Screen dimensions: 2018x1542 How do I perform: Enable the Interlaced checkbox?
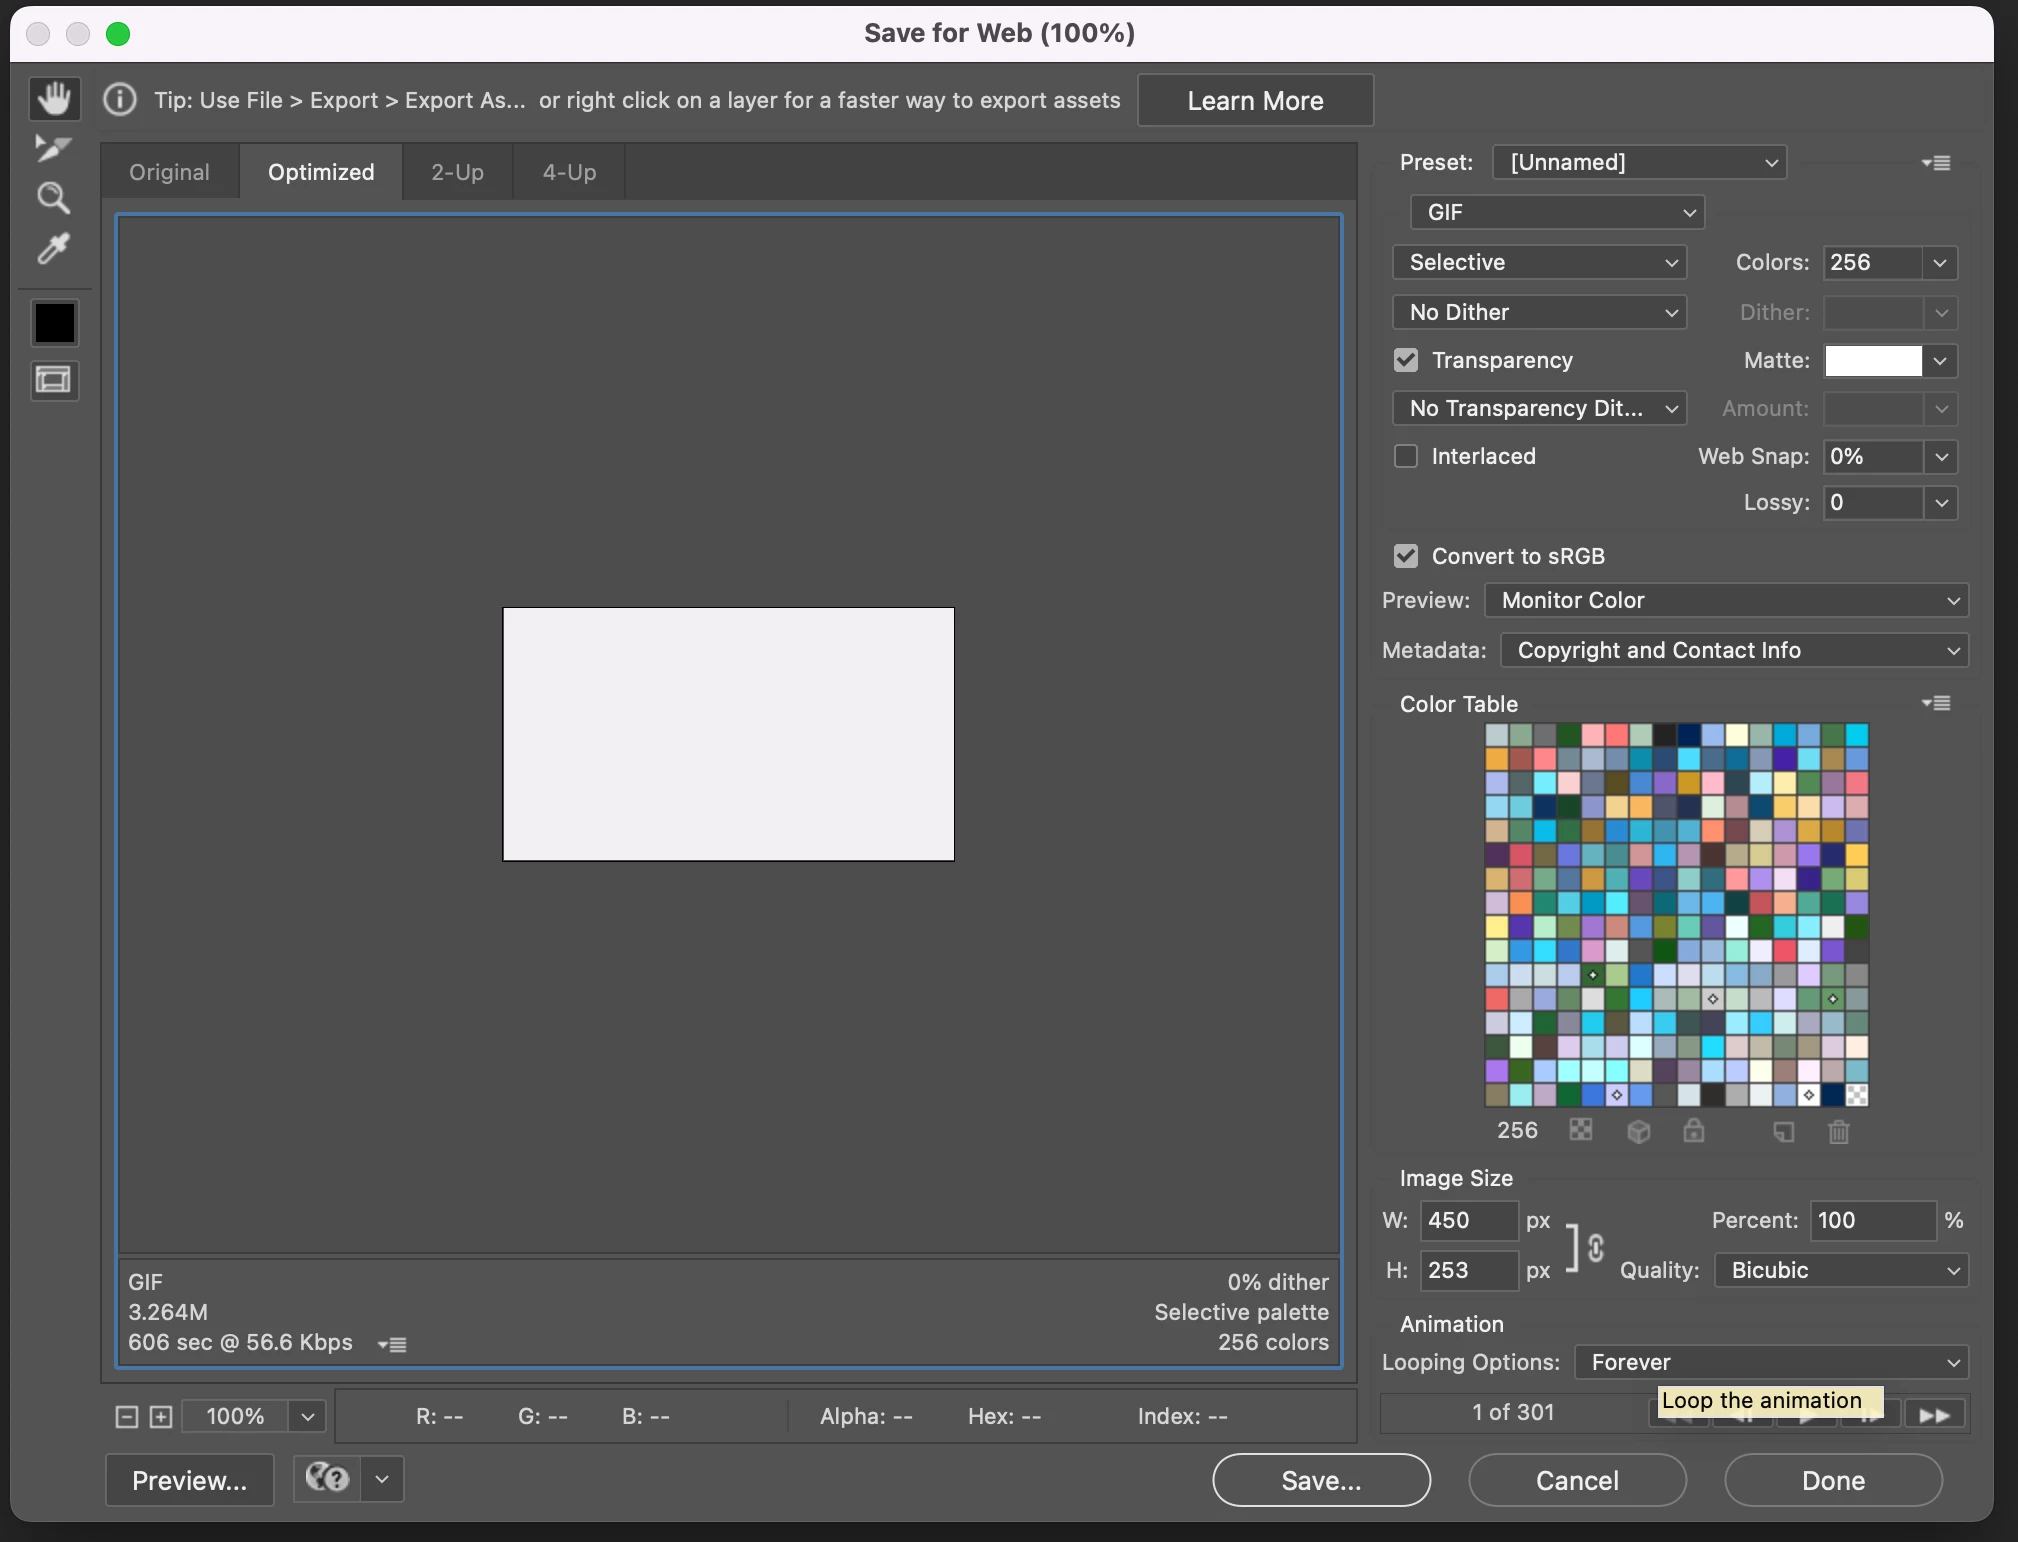(1406, 456)
